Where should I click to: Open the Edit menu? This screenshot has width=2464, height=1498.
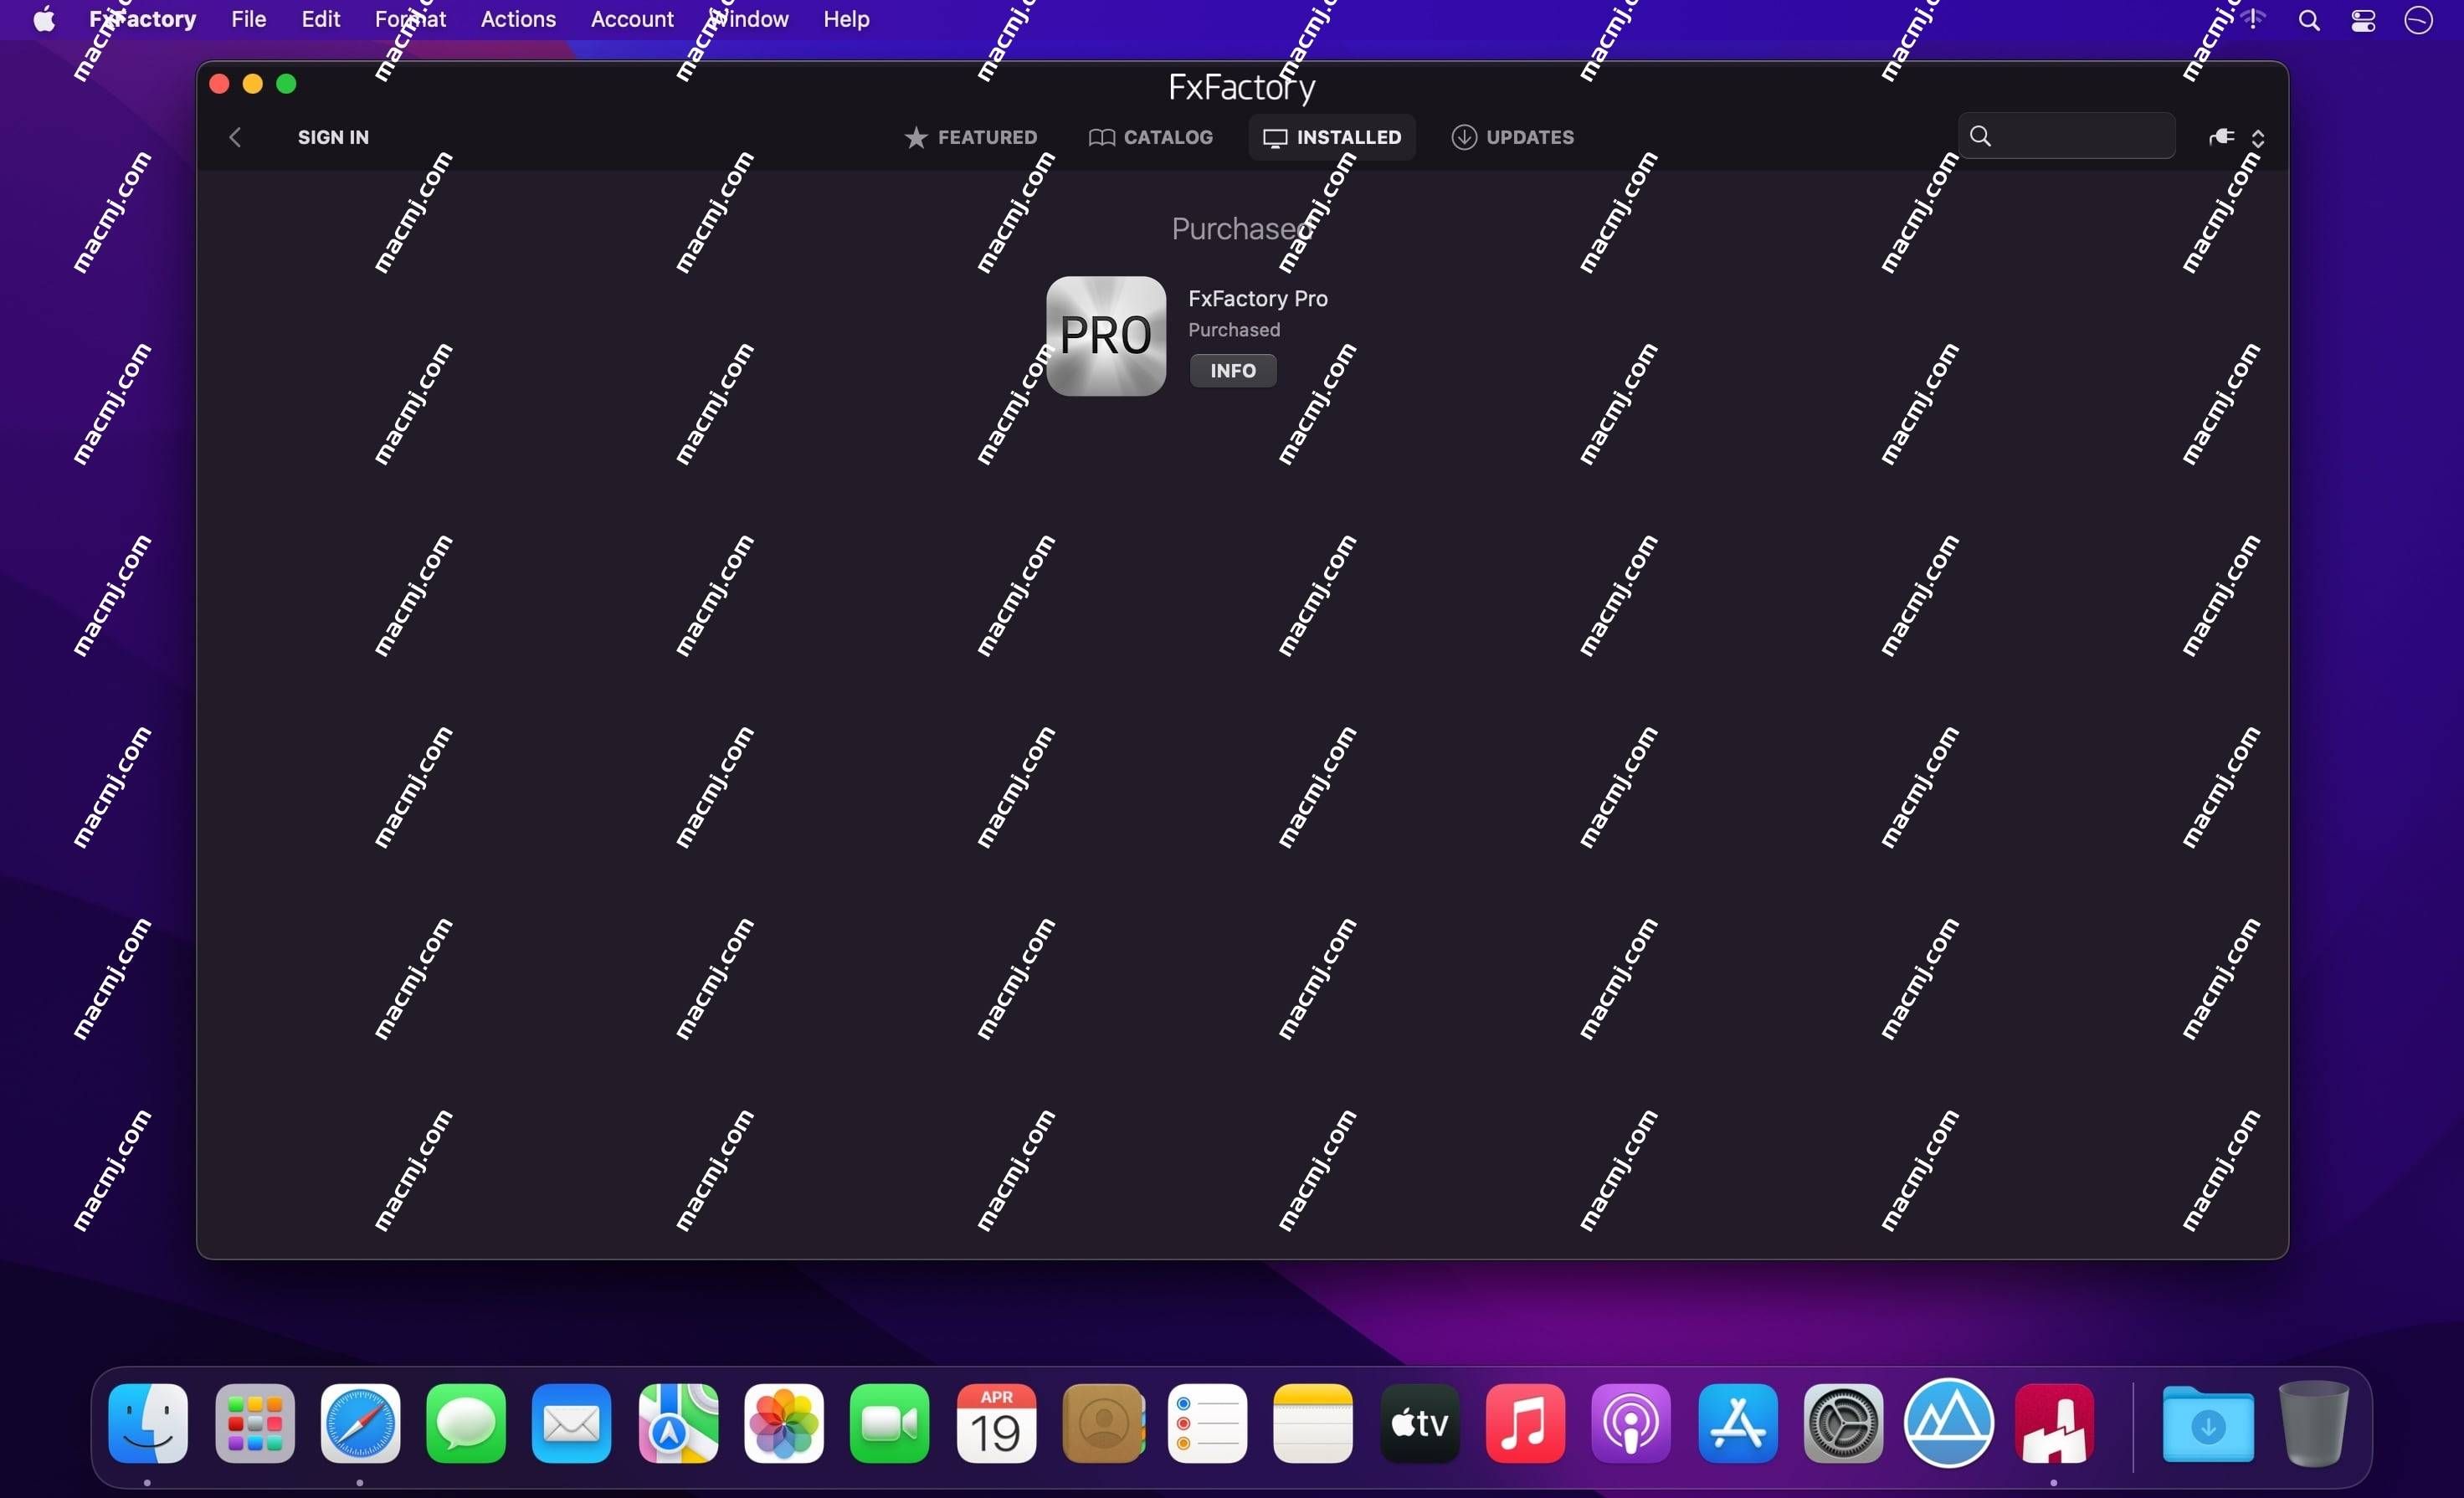pyautogui.click(x=321, y=19)
